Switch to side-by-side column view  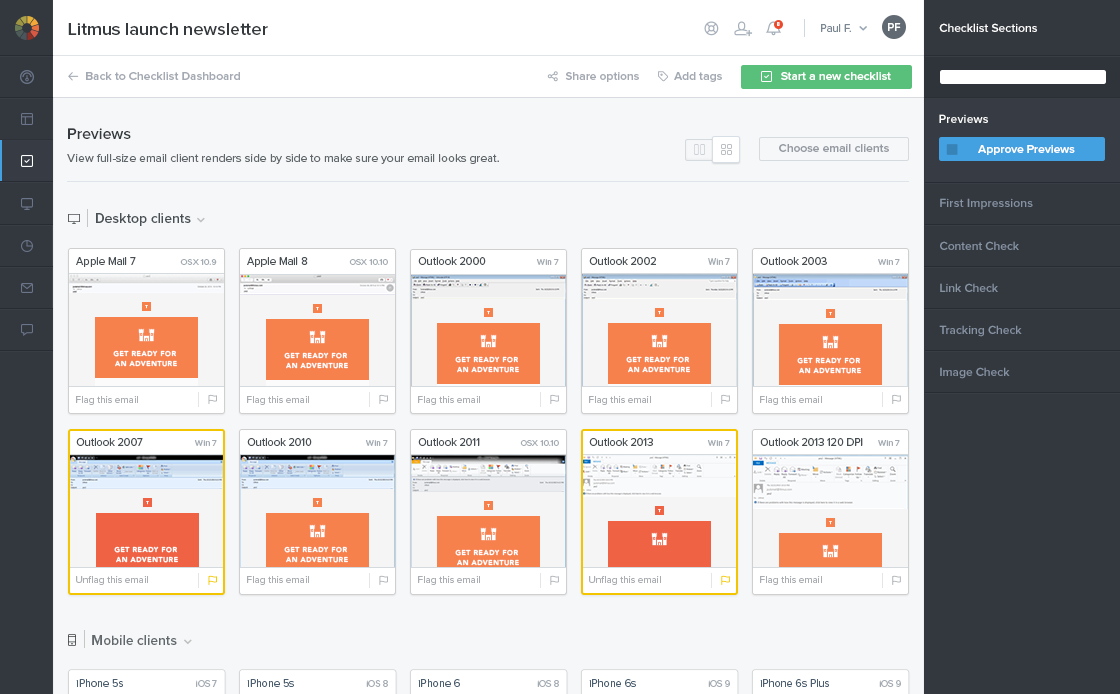699,149
